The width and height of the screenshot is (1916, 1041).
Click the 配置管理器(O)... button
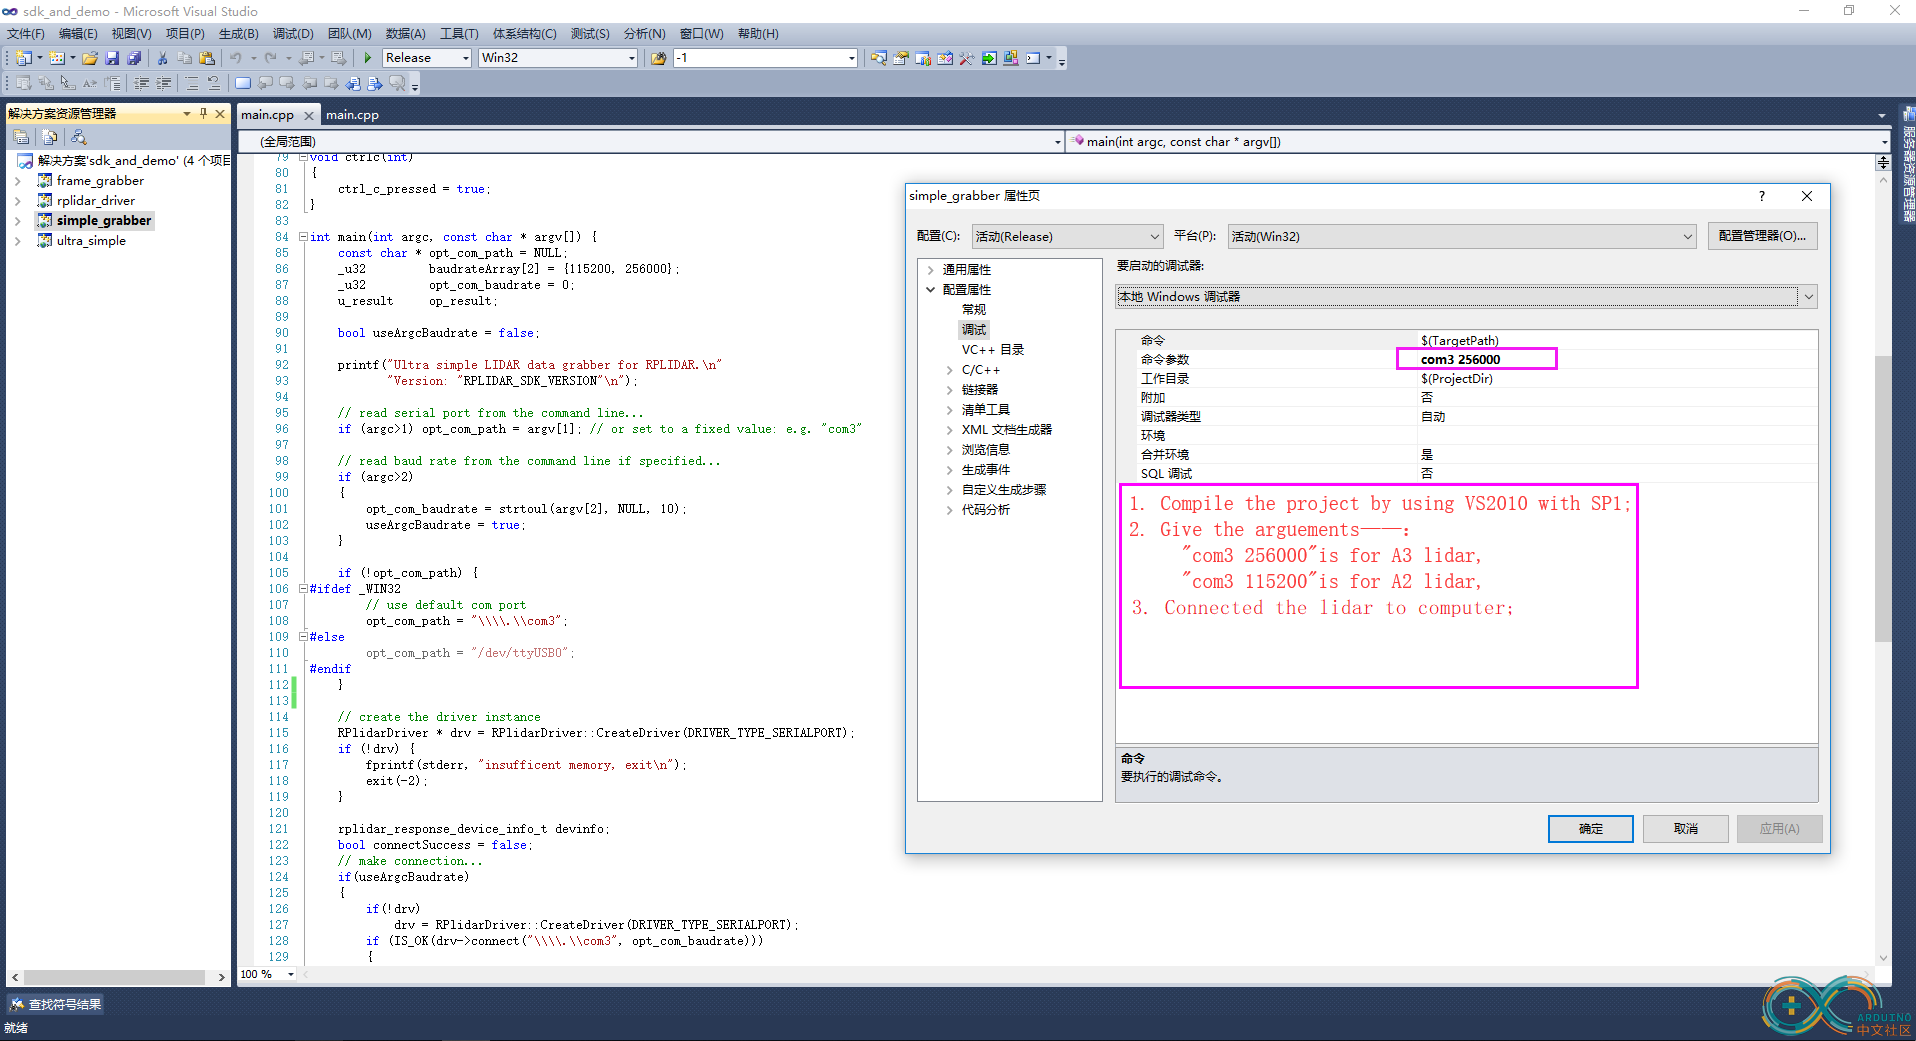[x=1762, y=236]
